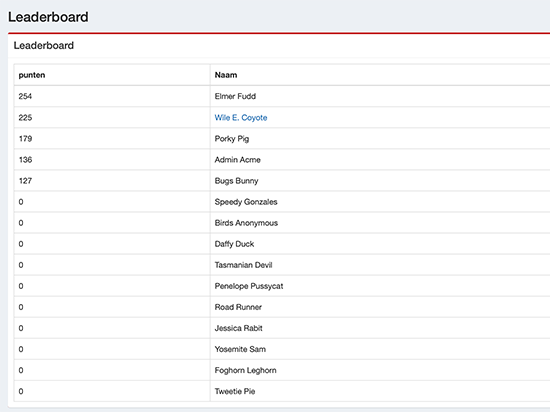
Task: Click the Speedy Gonzales row
Action: click(282, 202)
